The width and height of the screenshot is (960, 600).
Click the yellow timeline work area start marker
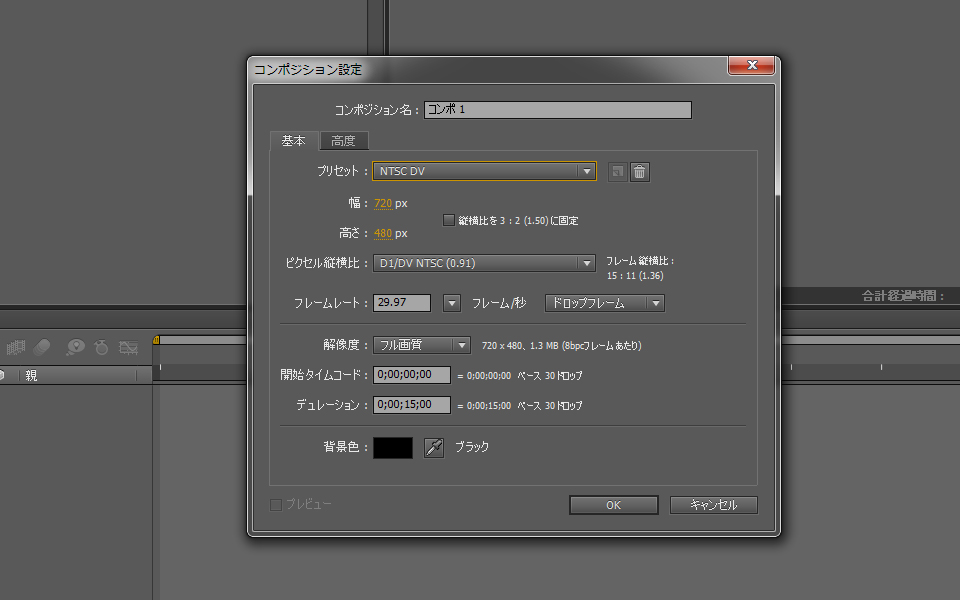[x=156, y=340]
